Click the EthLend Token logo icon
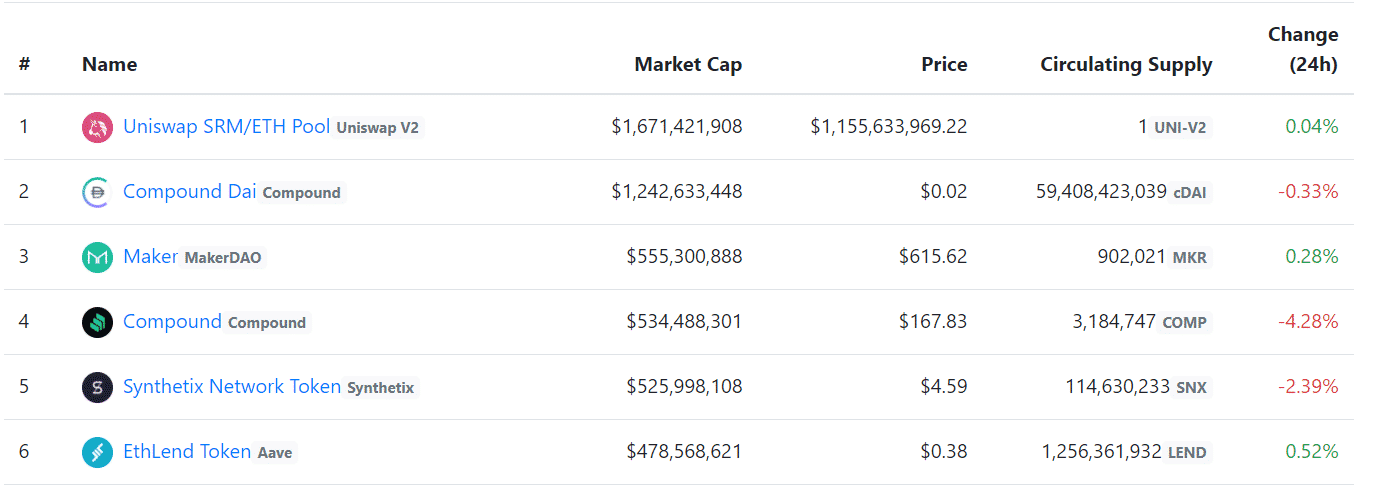This screenshot has width=1375, height=485. (x=97, y=452)
